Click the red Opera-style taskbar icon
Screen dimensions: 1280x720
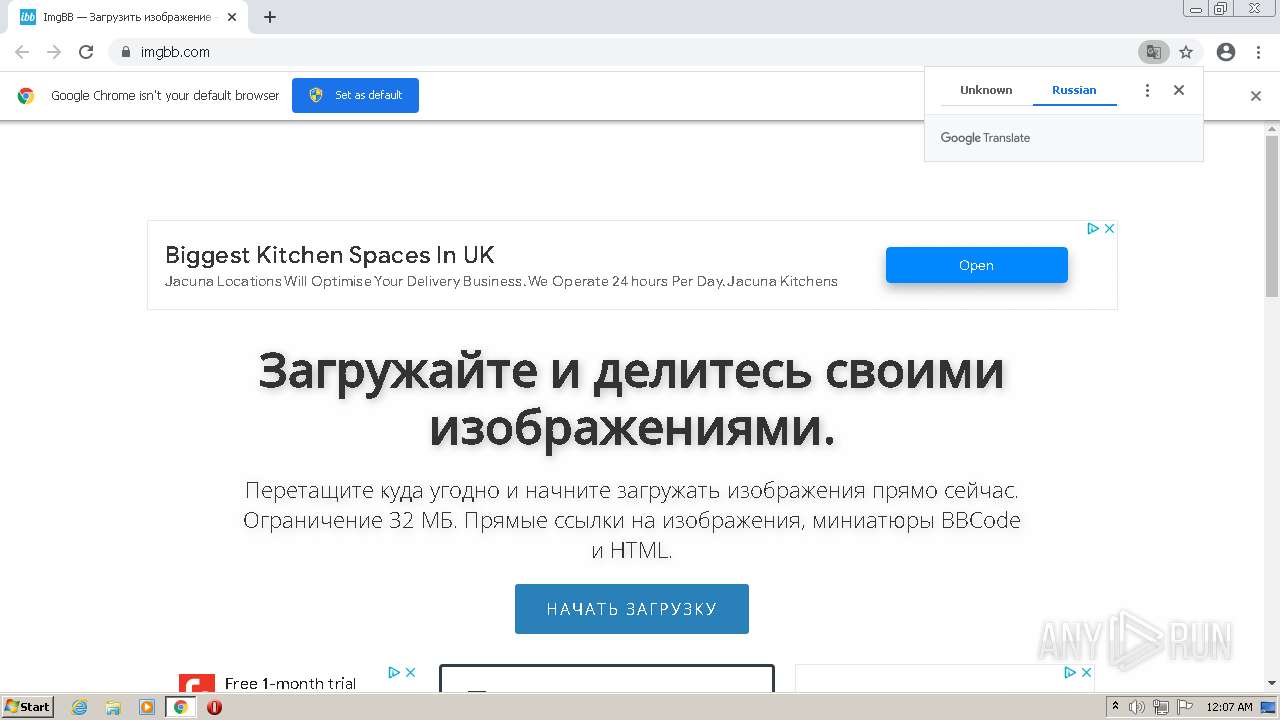[x=214, y=707]
